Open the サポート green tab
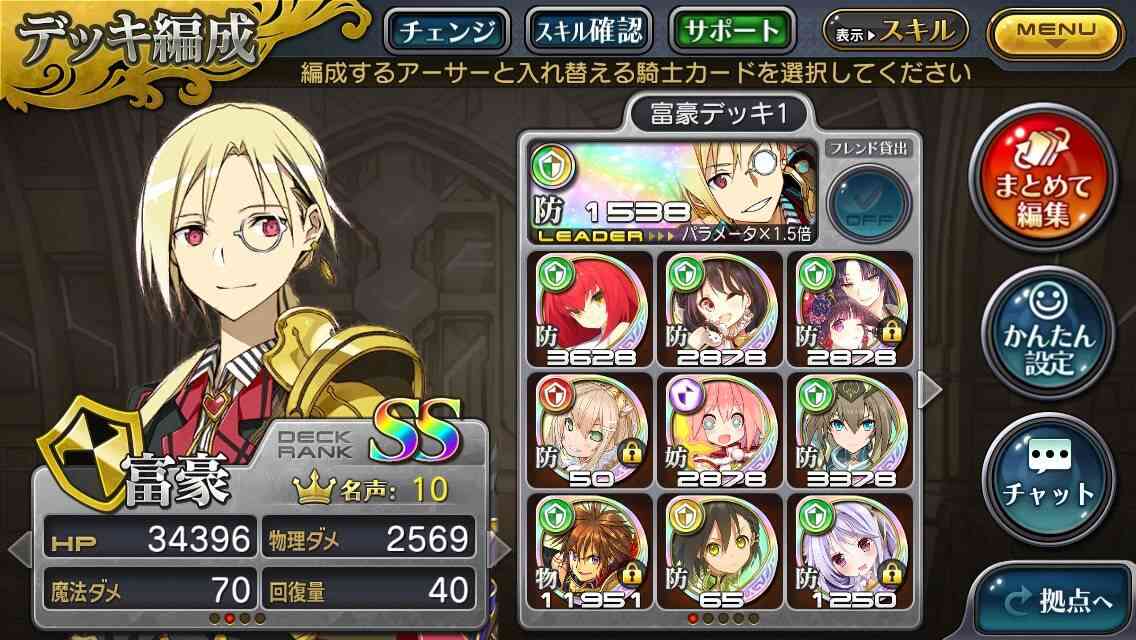 [x=732, y=31]
